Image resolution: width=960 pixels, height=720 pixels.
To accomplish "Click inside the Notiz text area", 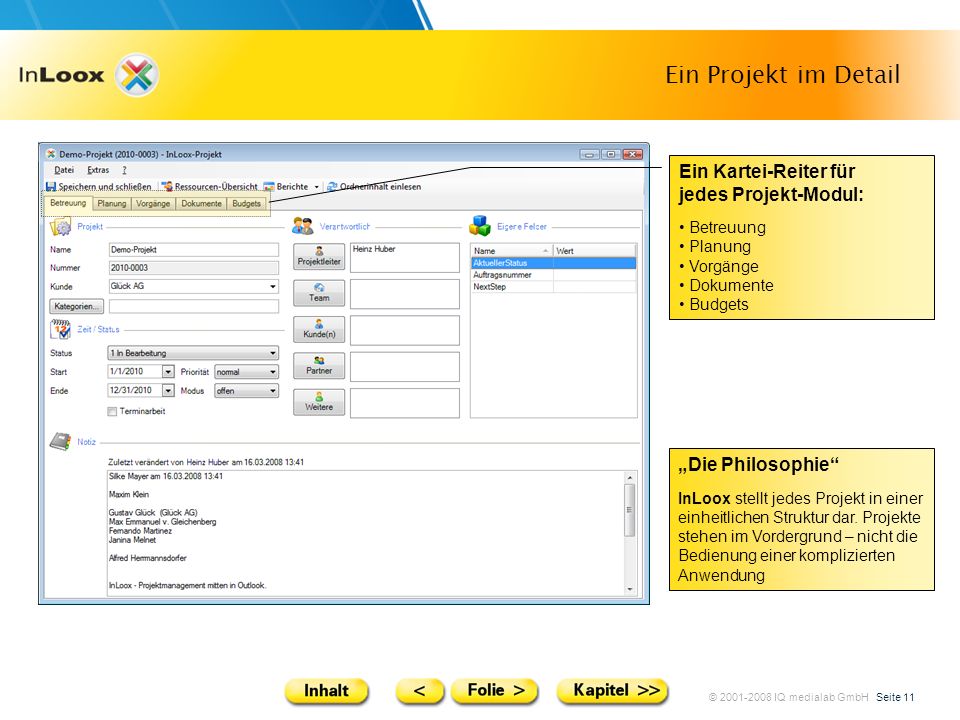I will pos(366,533).
